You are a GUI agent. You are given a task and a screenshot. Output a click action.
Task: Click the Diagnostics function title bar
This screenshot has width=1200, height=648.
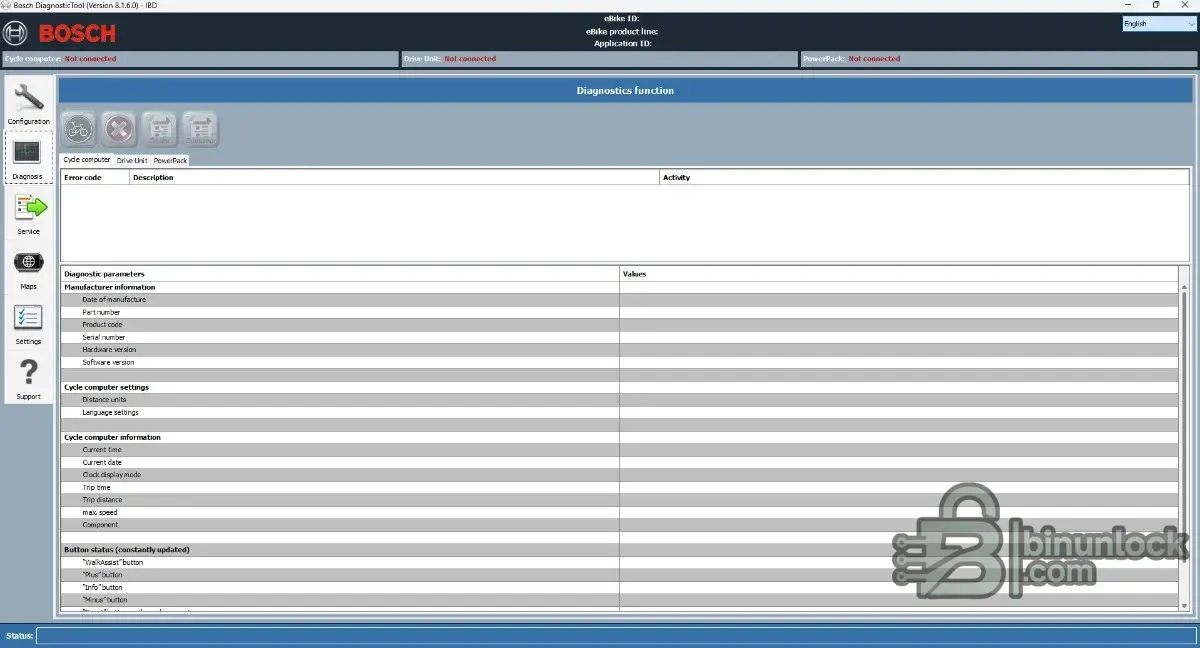(x=625, y=90)
